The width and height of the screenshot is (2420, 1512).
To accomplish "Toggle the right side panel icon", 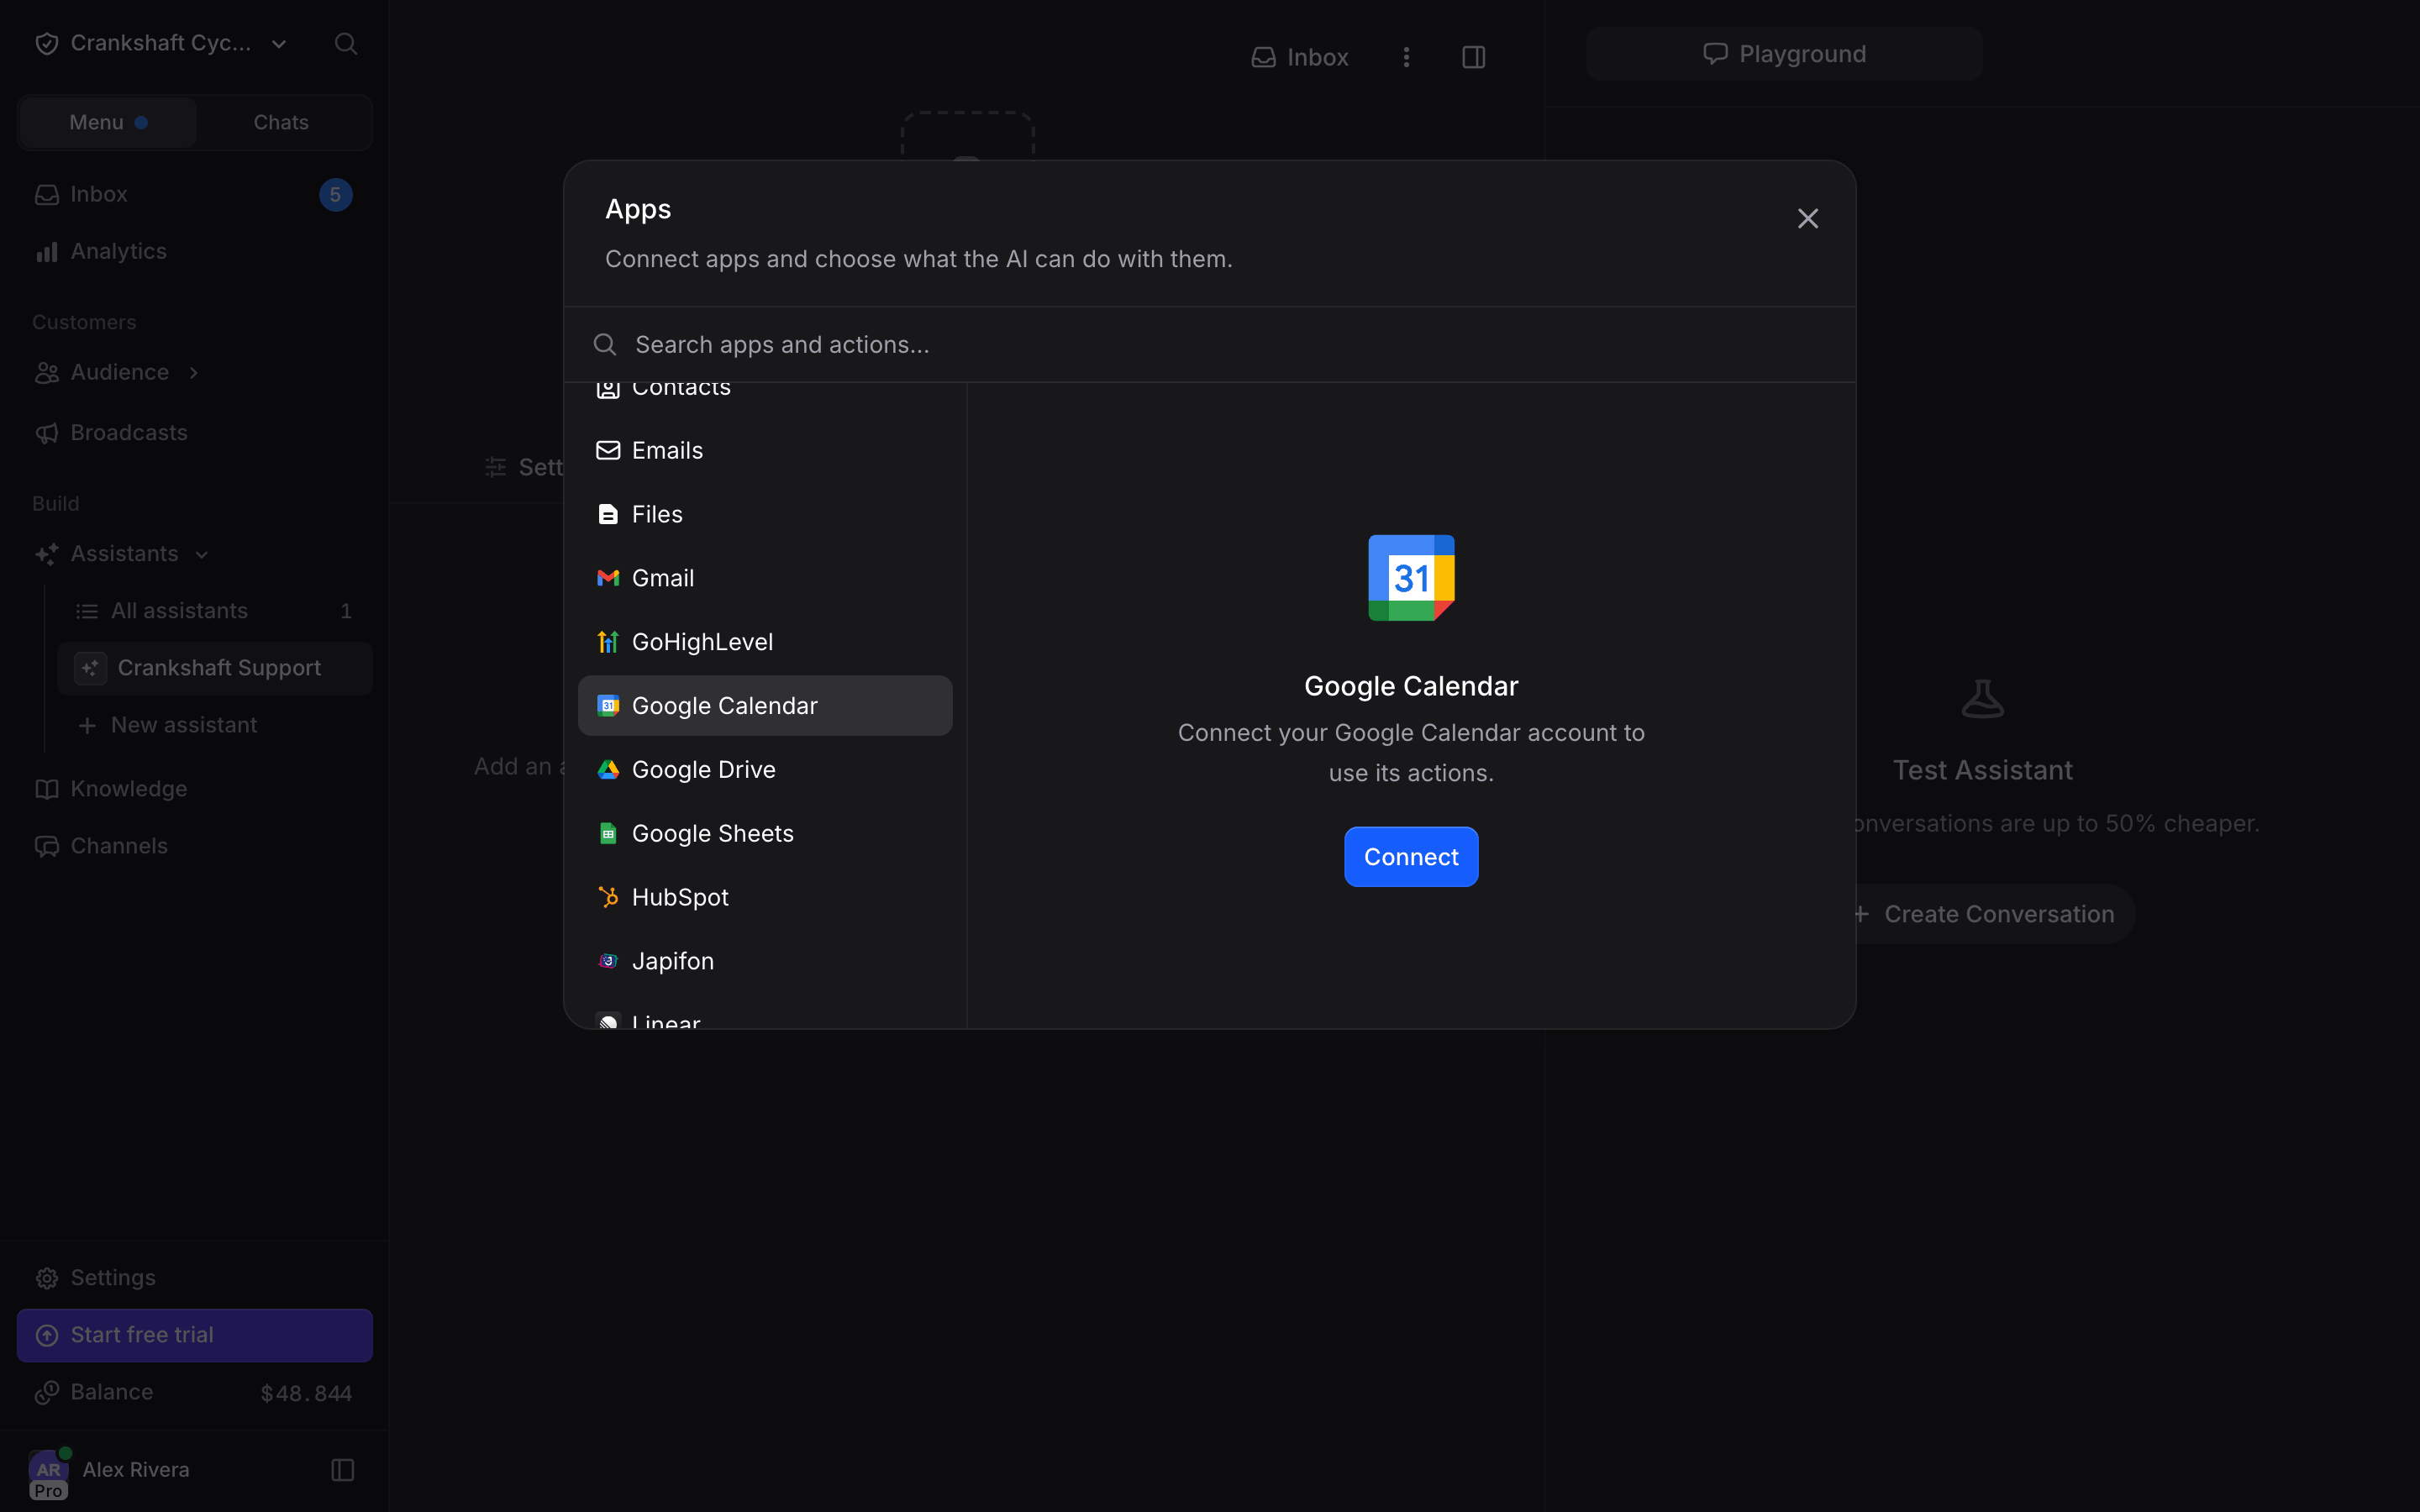I will click(1473, 57).
